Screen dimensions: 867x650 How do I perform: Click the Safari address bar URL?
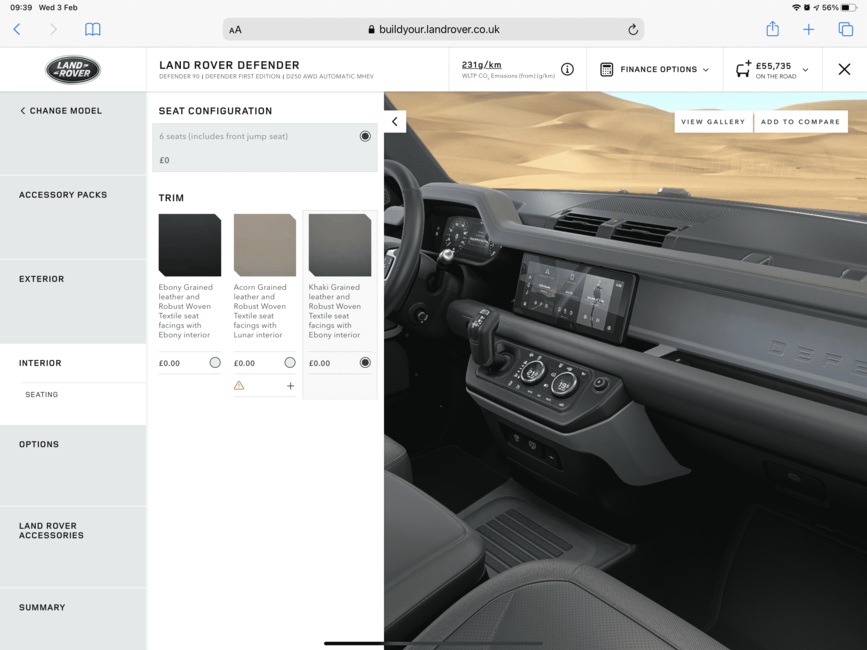(x=434, y=29)
